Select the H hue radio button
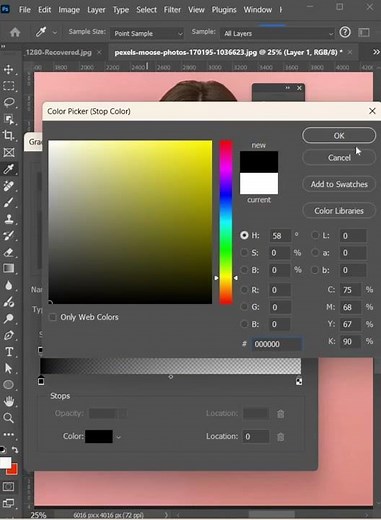Screen dimensions: 381x520 point(244,235)
